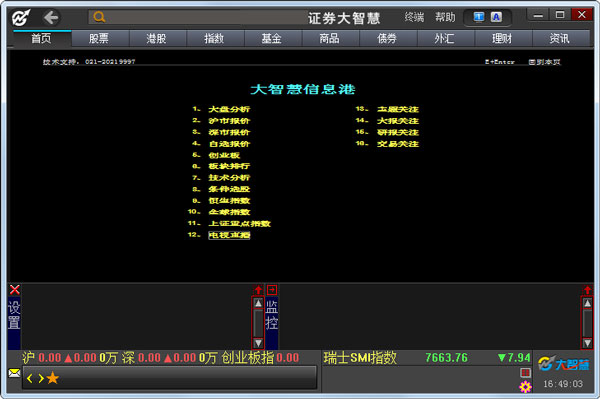Click the envelope mail icon at bottom left

(14, 373)
